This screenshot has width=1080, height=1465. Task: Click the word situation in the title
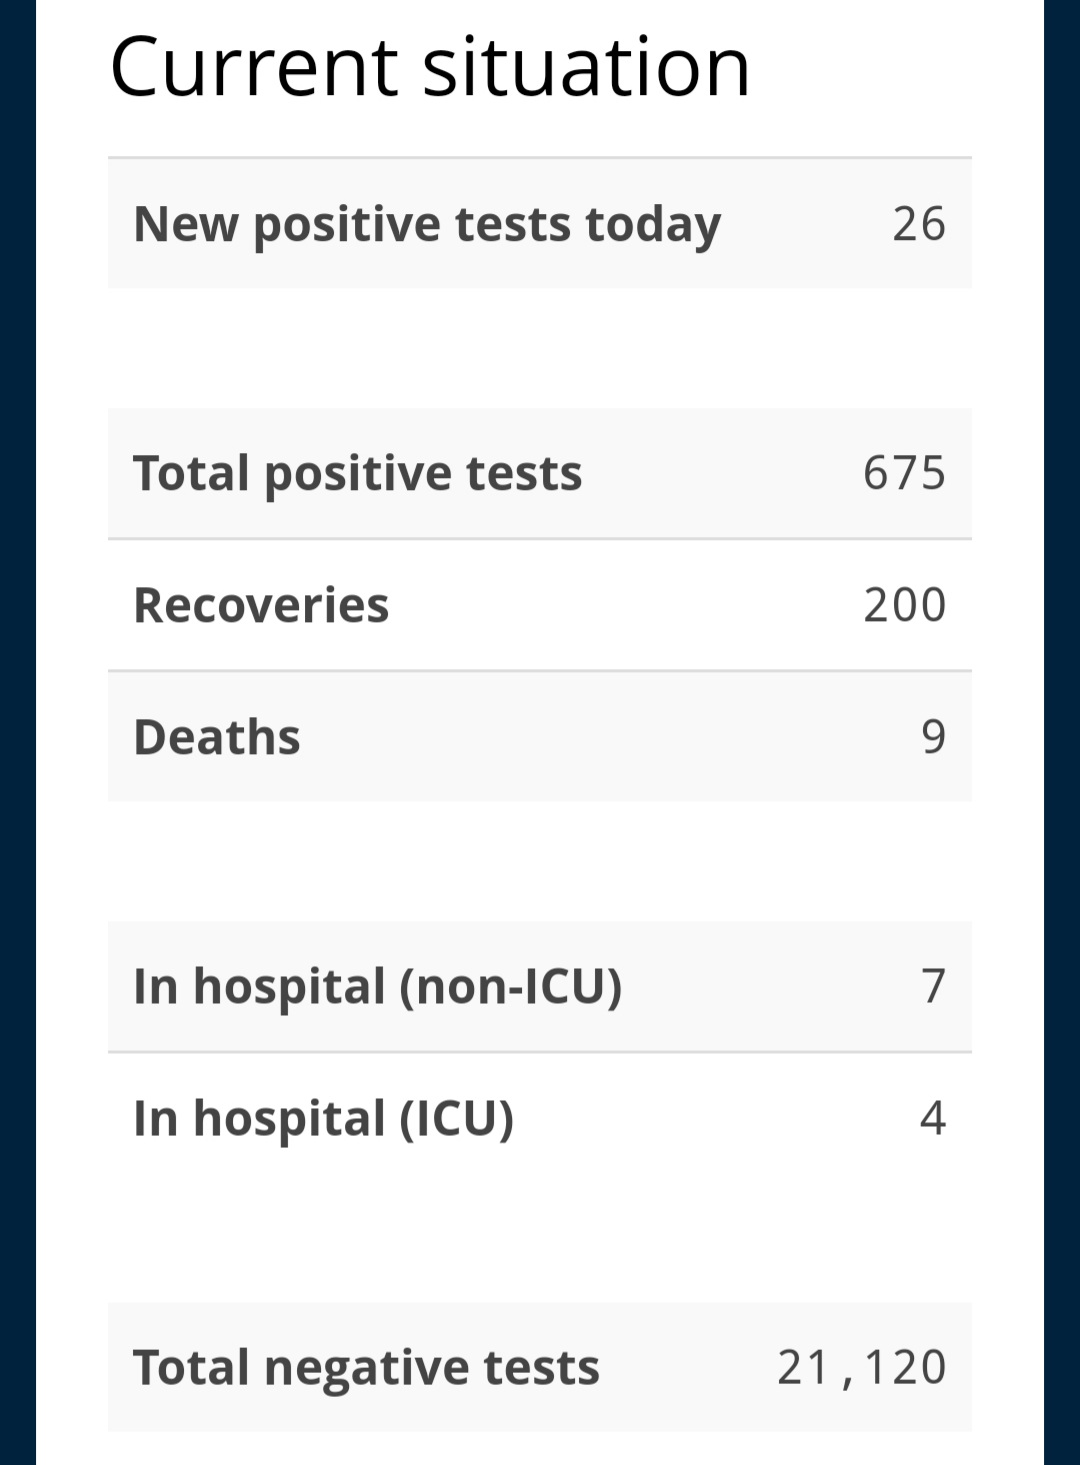tap(586, 67)
